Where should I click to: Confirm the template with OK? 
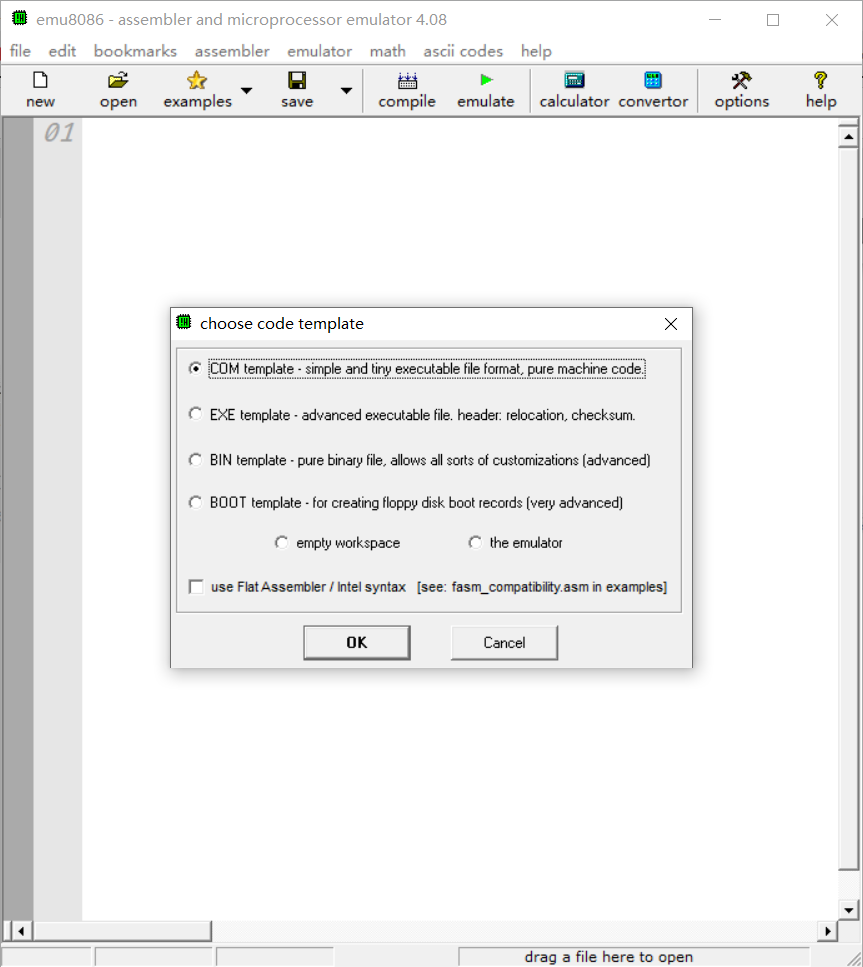[357, 643]
